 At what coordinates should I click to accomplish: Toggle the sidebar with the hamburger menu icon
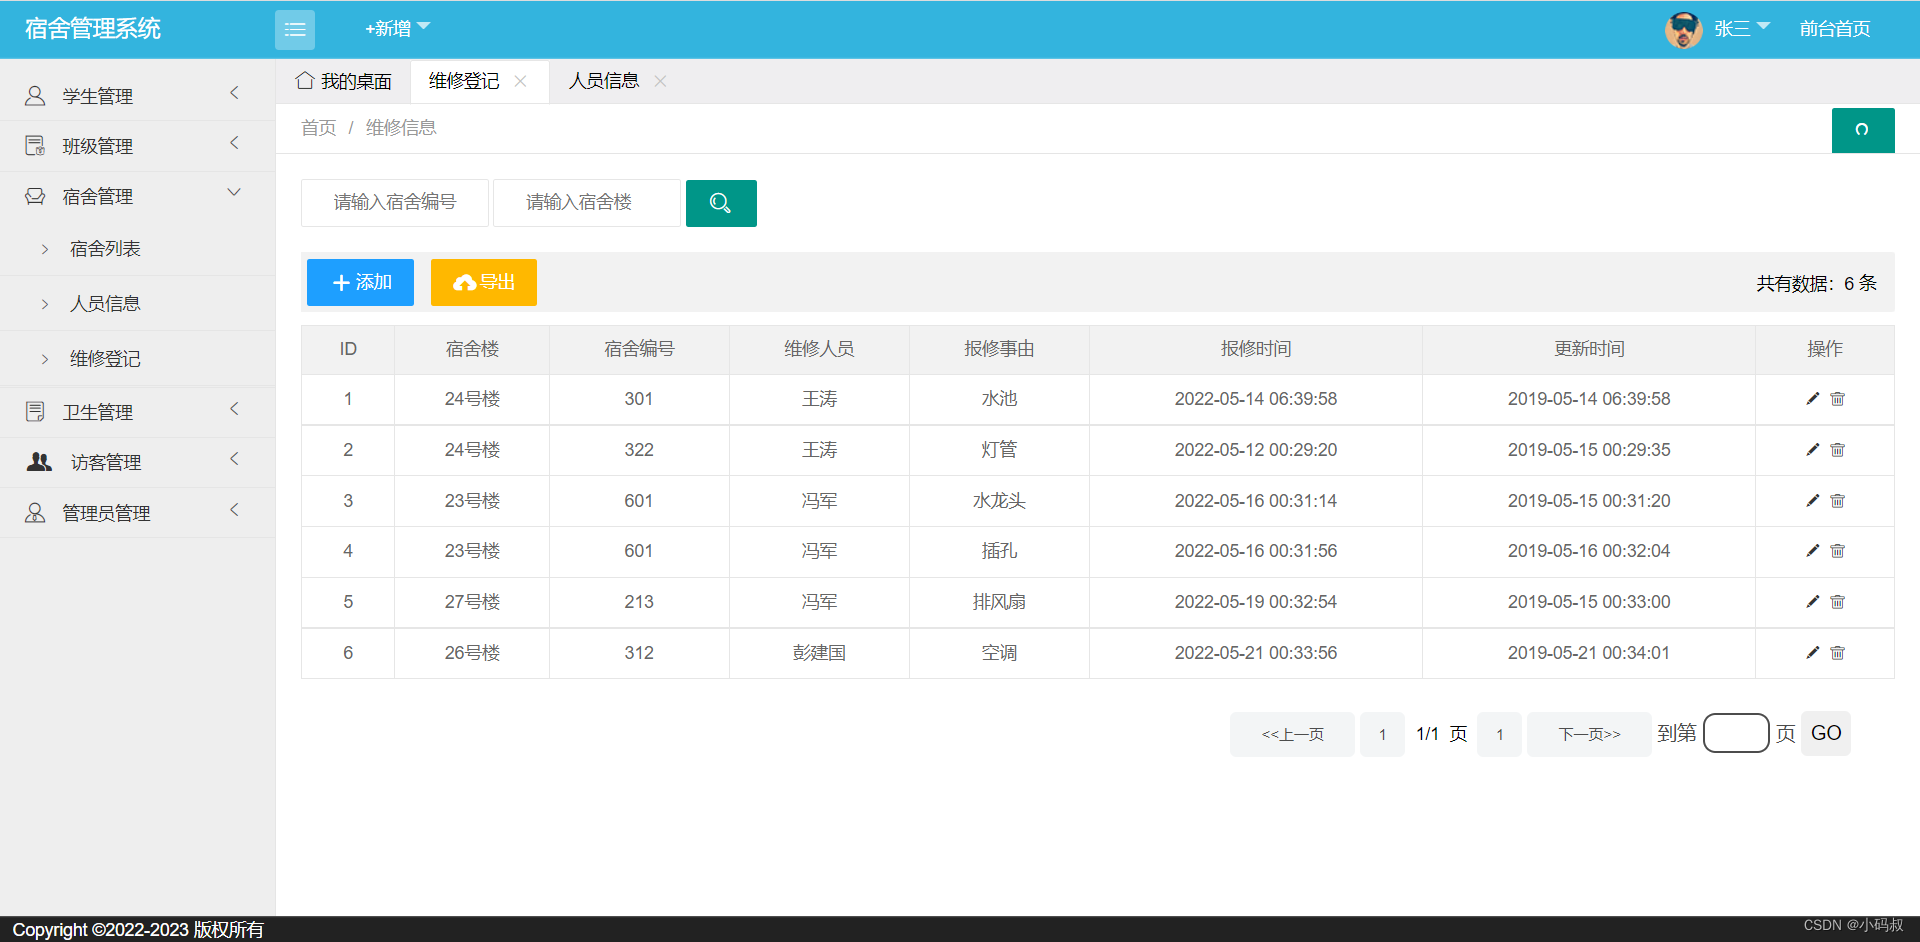coord(294,30)
